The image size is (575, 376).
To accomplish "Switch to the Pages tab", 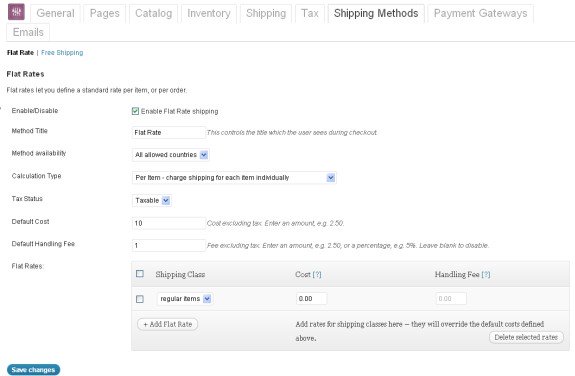I will [x=105, y=14].
